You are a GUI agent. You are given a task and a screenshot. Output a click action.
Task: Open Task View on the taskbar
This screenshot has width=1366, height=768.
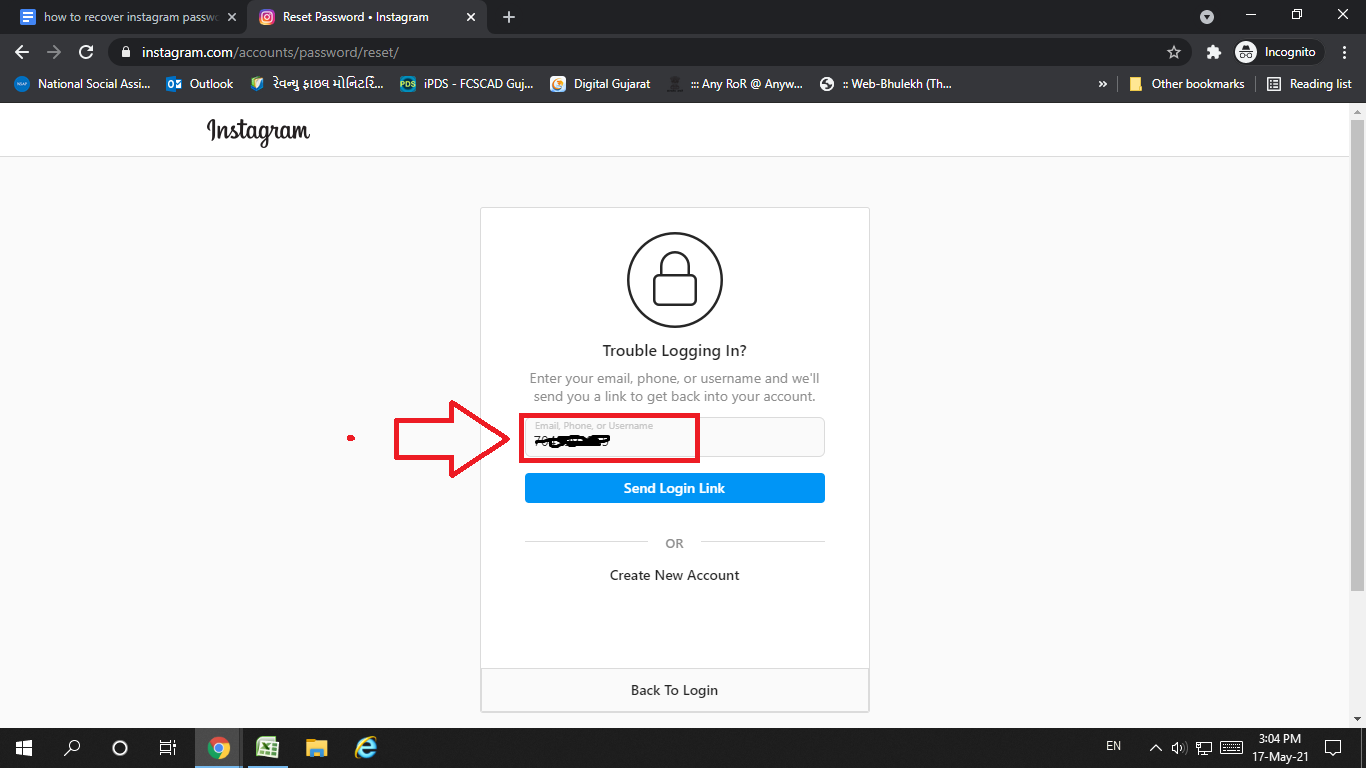pos(168,747)
